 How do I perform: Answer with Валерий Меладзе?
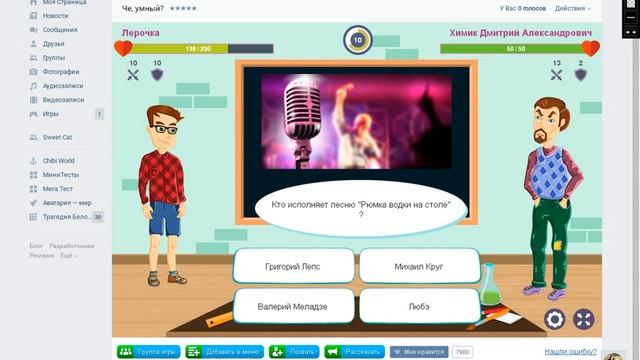coord(293,306)
